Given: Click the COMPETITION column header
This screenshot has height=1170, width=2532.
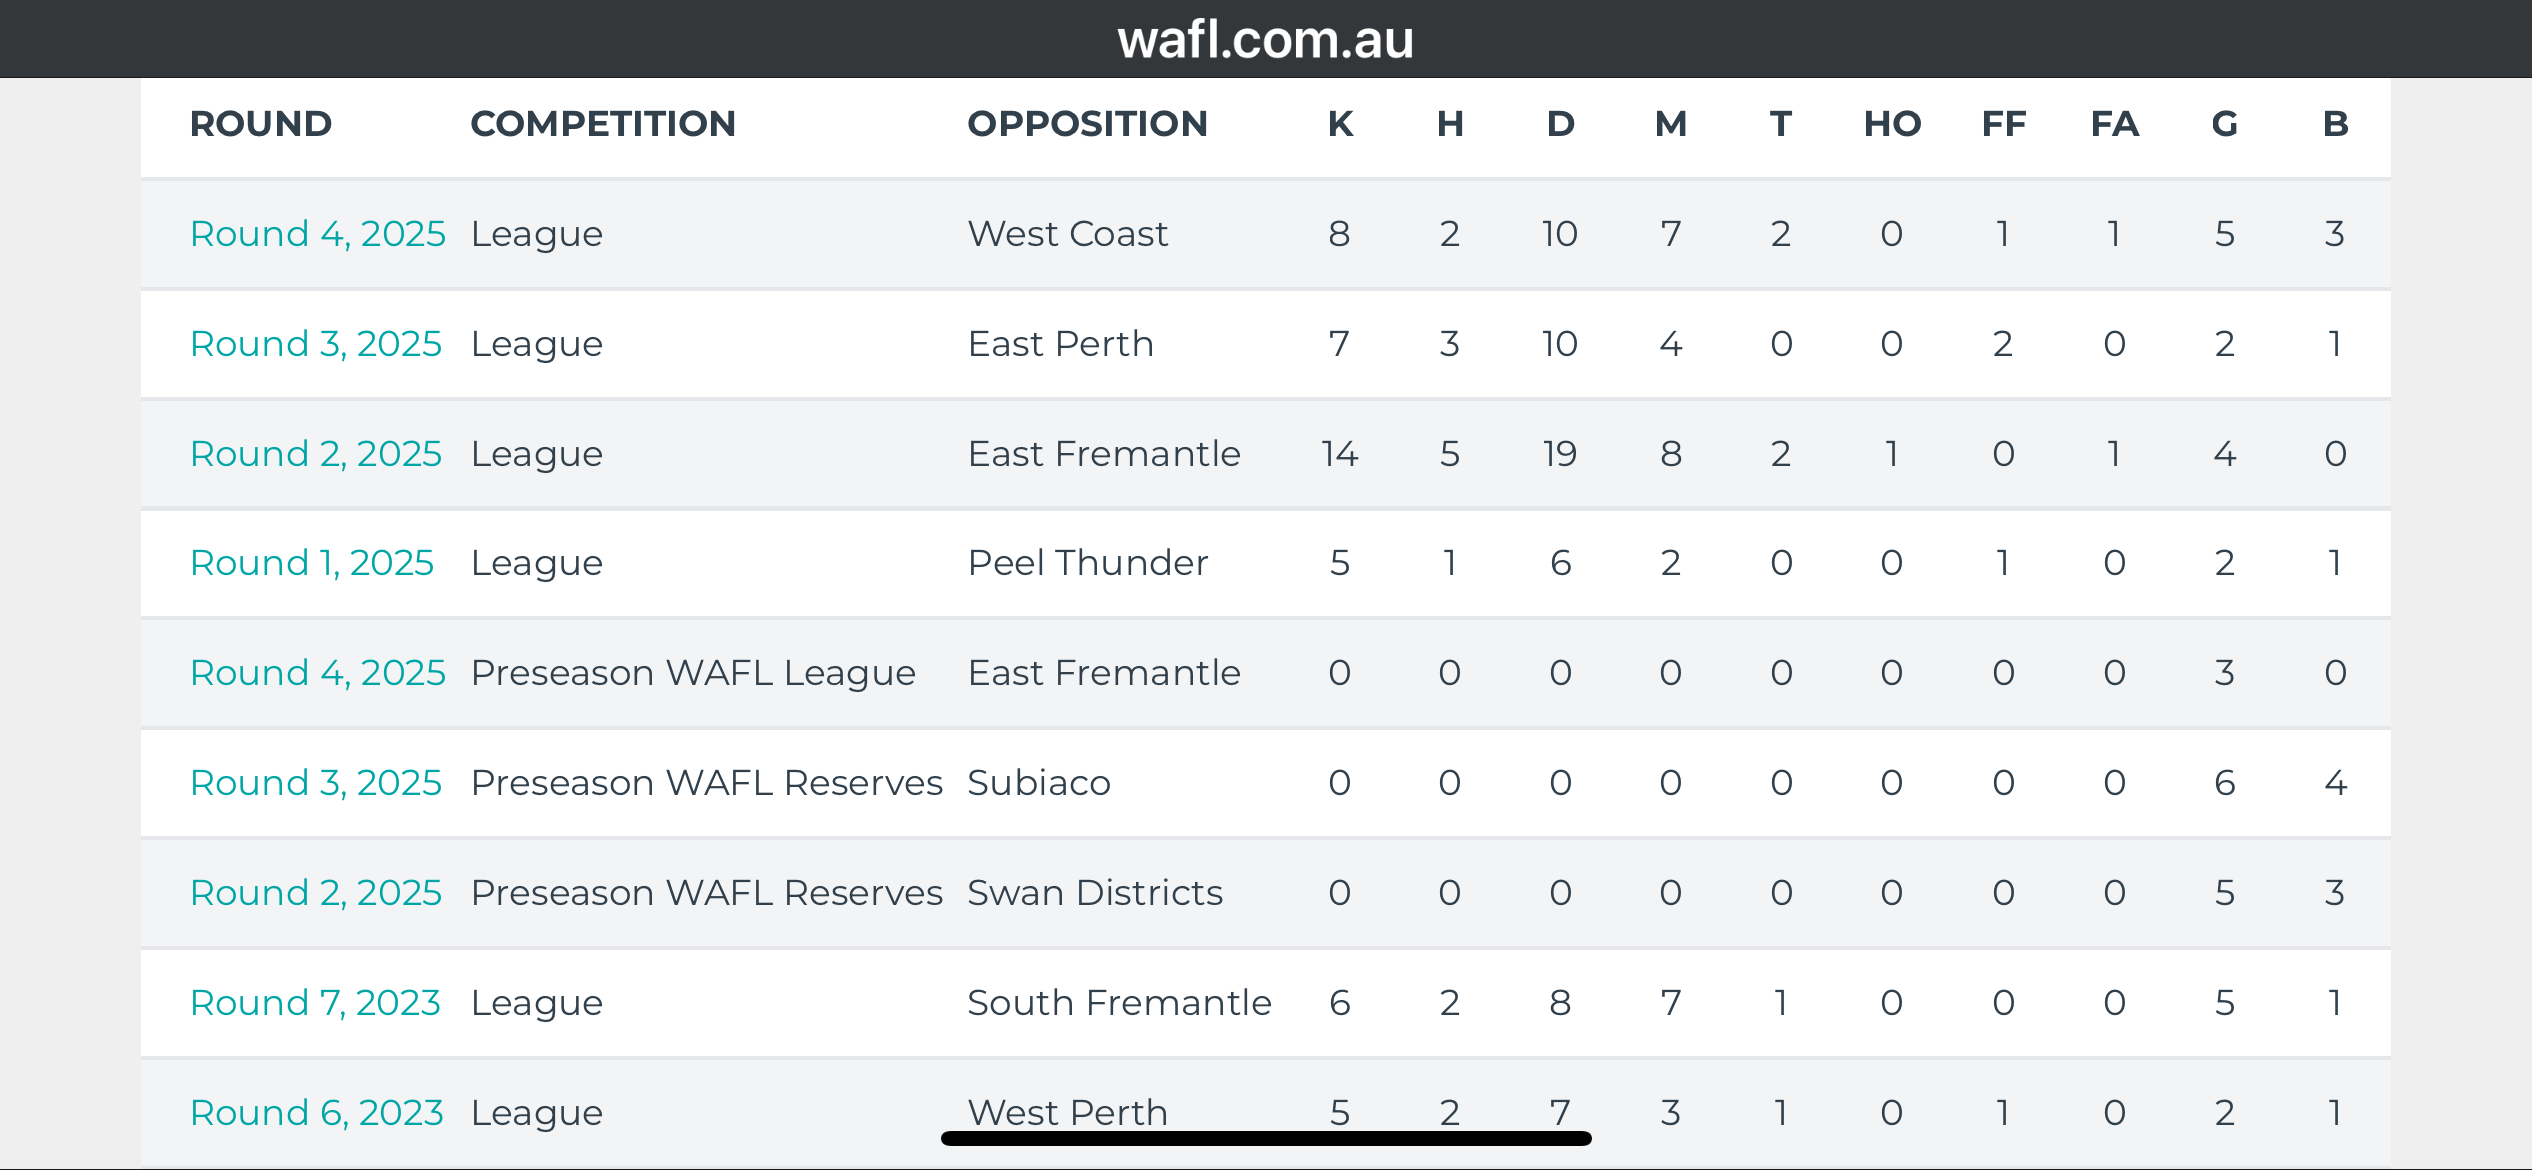Looking at the screenshot, I should coord(603,124).
